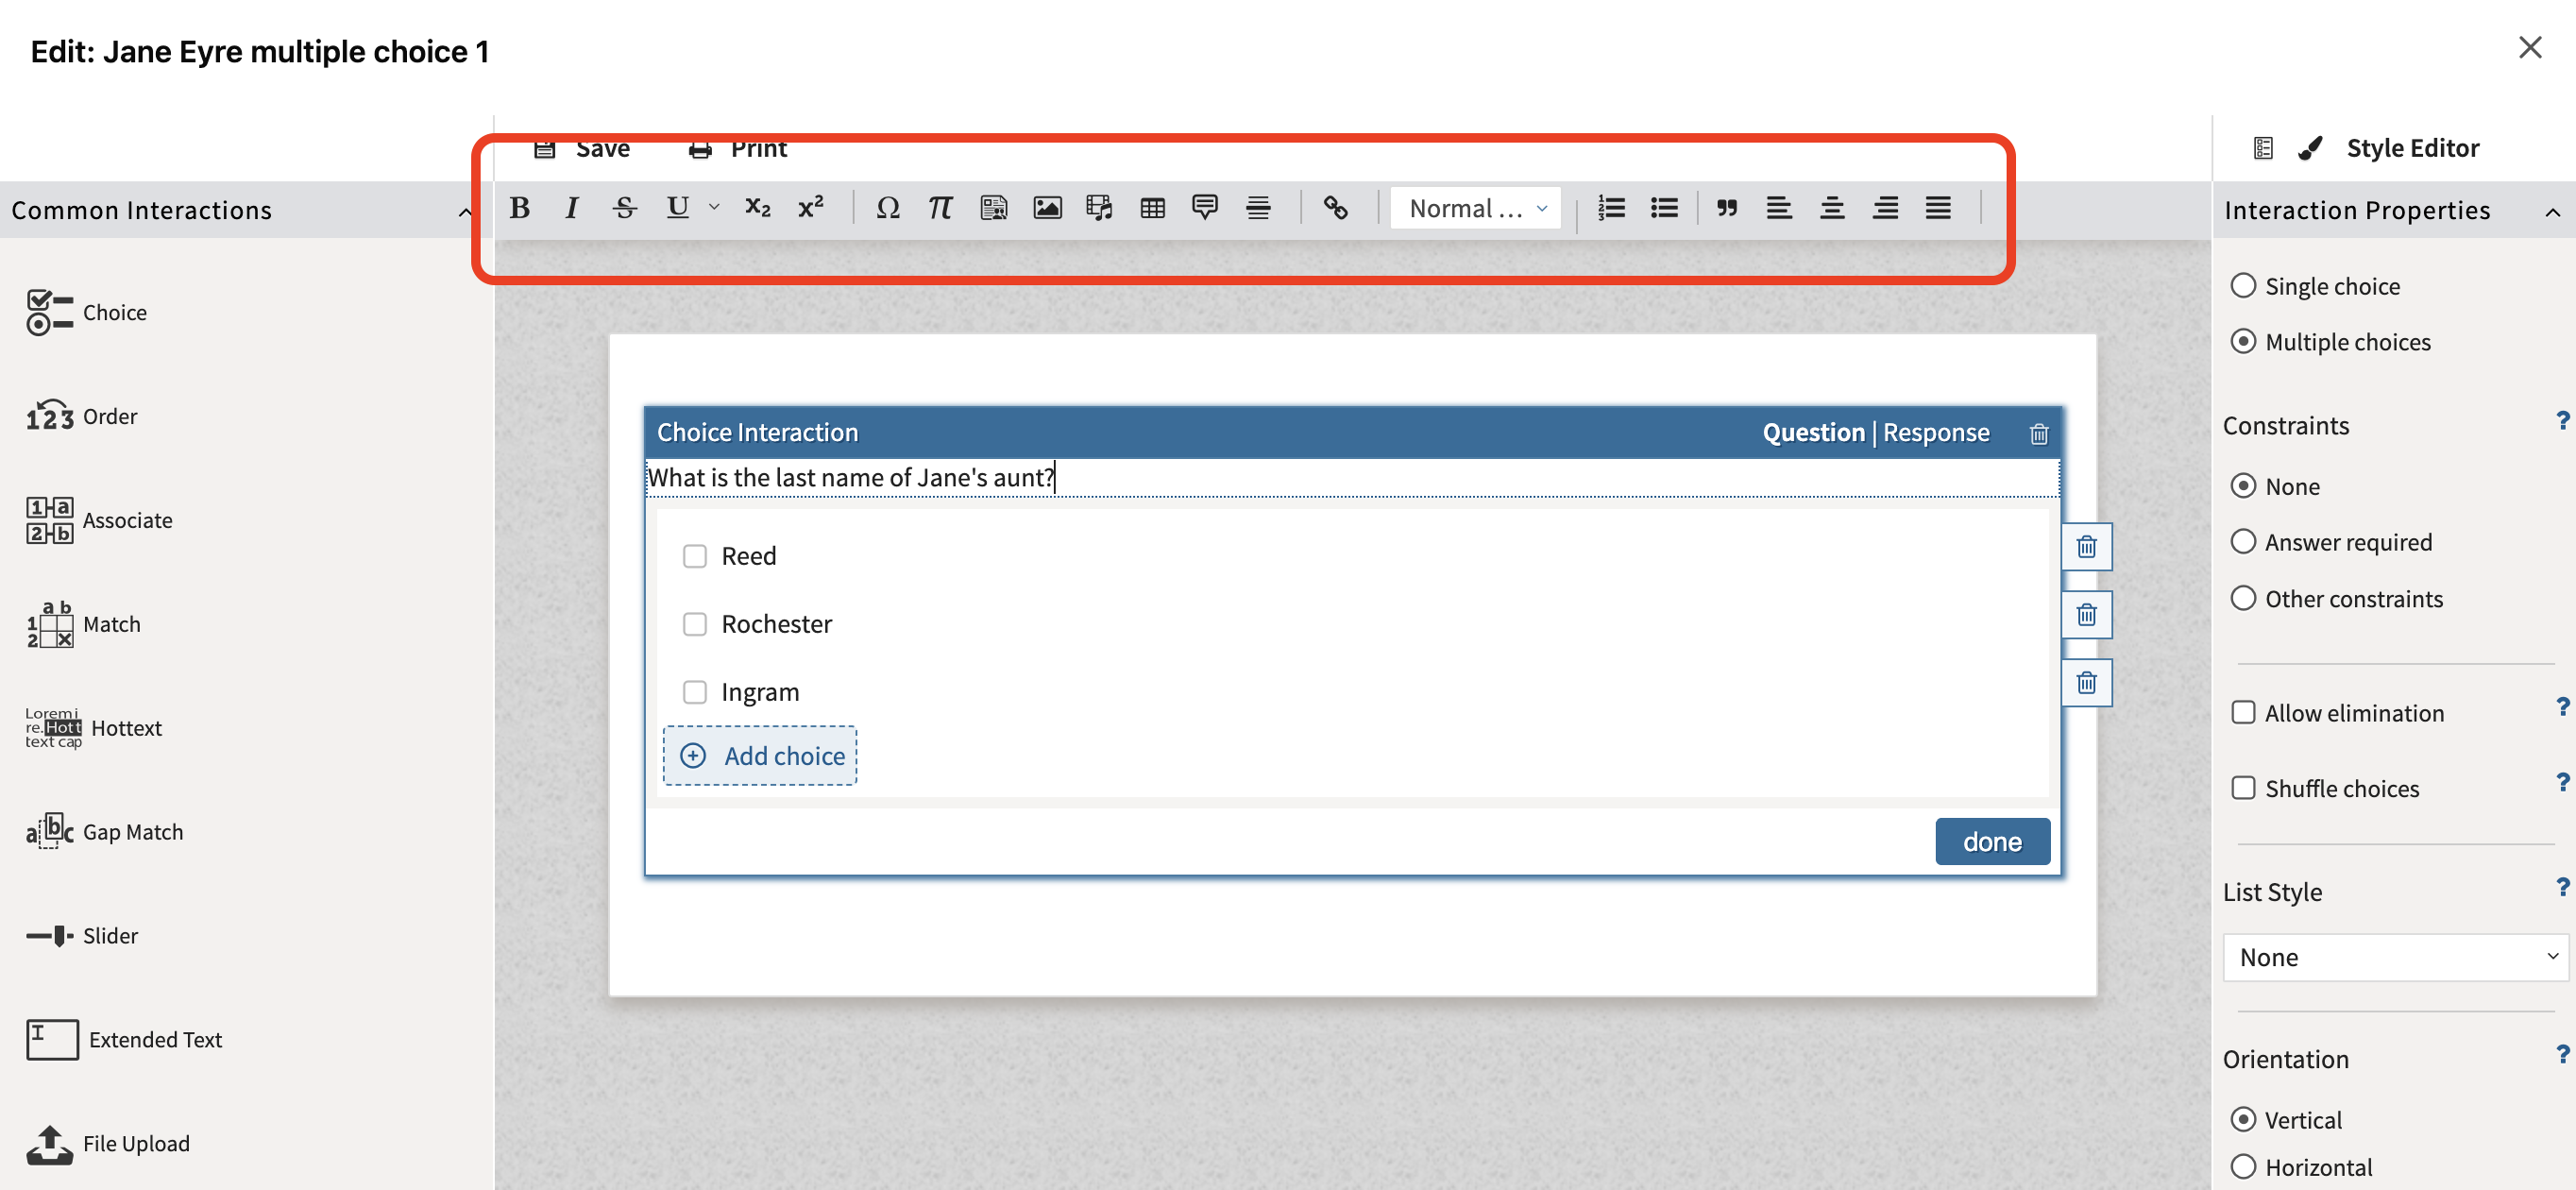Set orientation to Horizontal
The height and width of the screenshot is (1190, 2576).
tap(2243, 1168)
